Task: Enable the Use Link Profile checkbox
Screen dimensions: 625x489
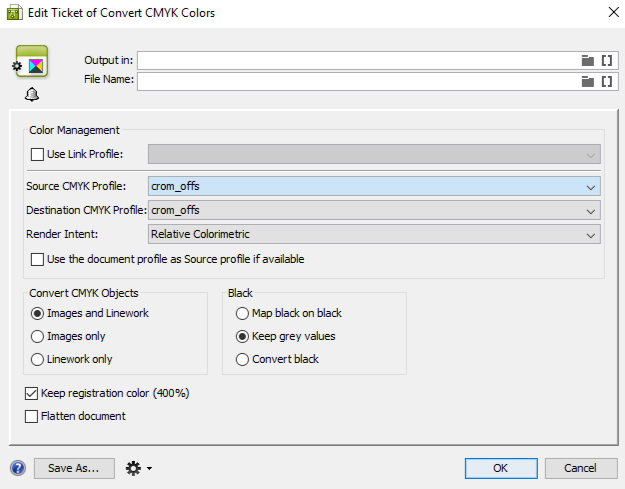Action: [39, 154]
